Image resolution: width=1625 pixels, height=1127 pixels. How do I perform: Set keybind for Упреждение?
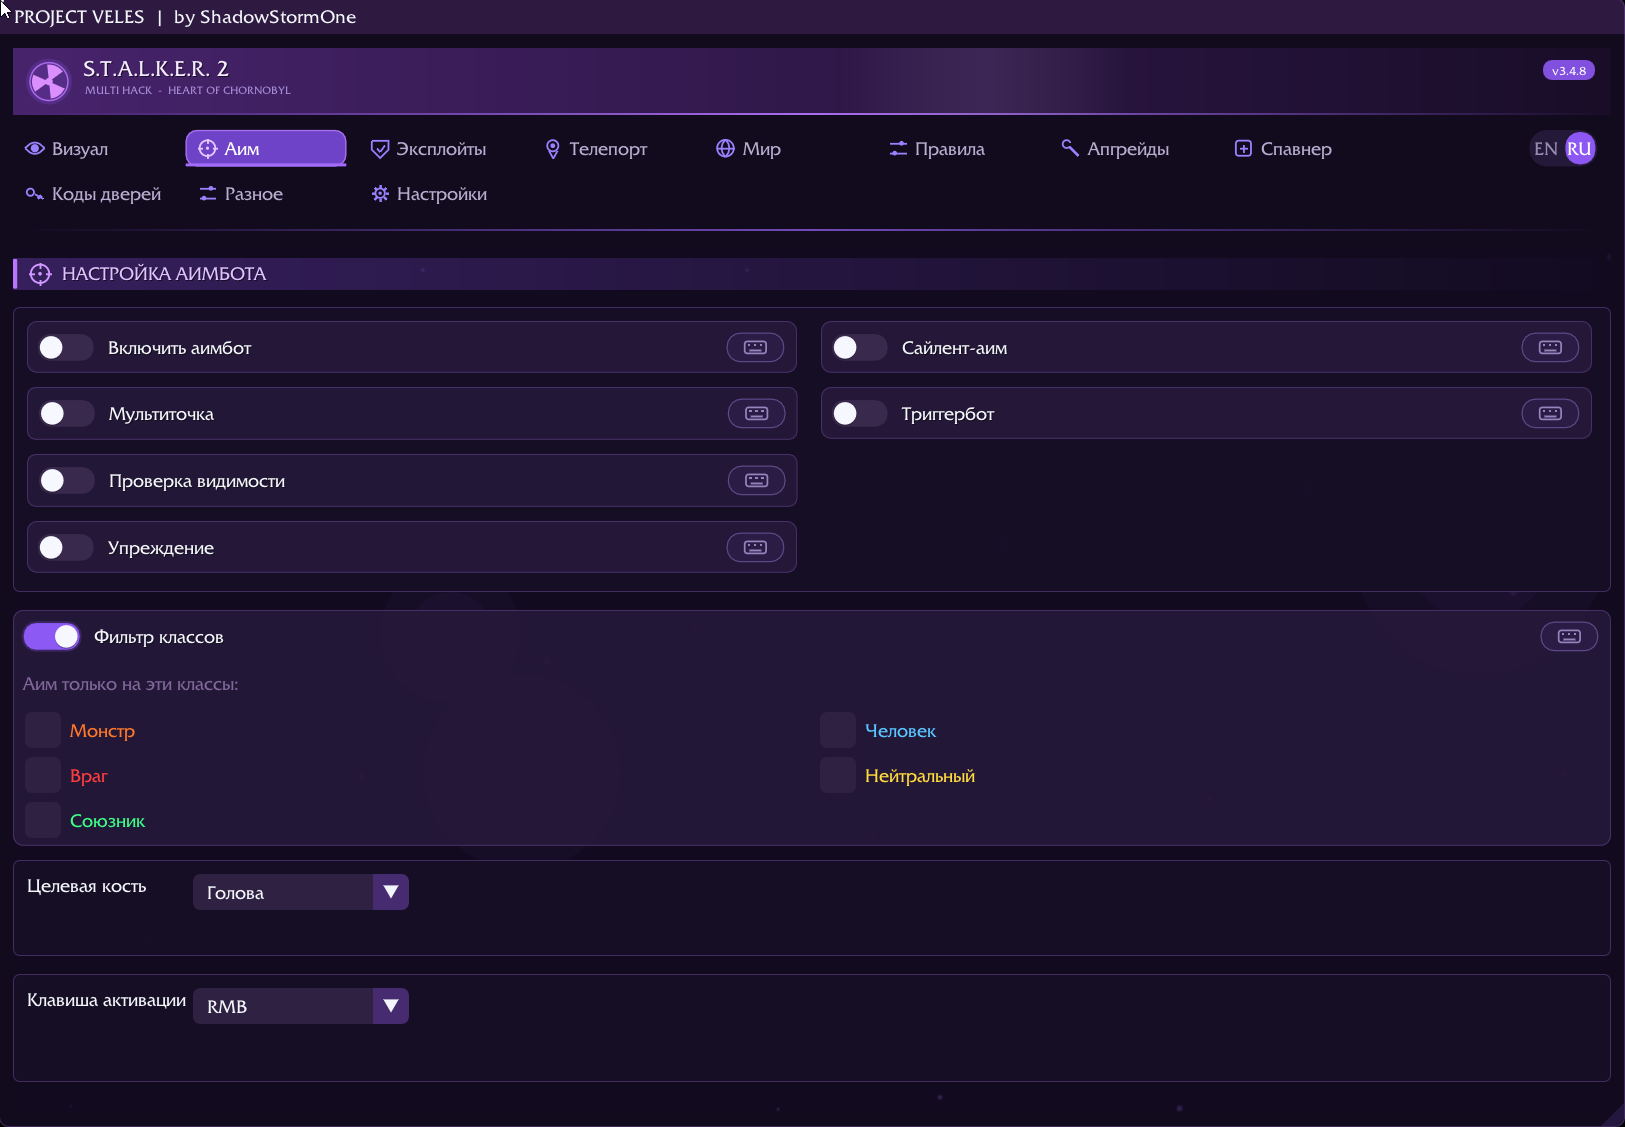tap(755, 547)
